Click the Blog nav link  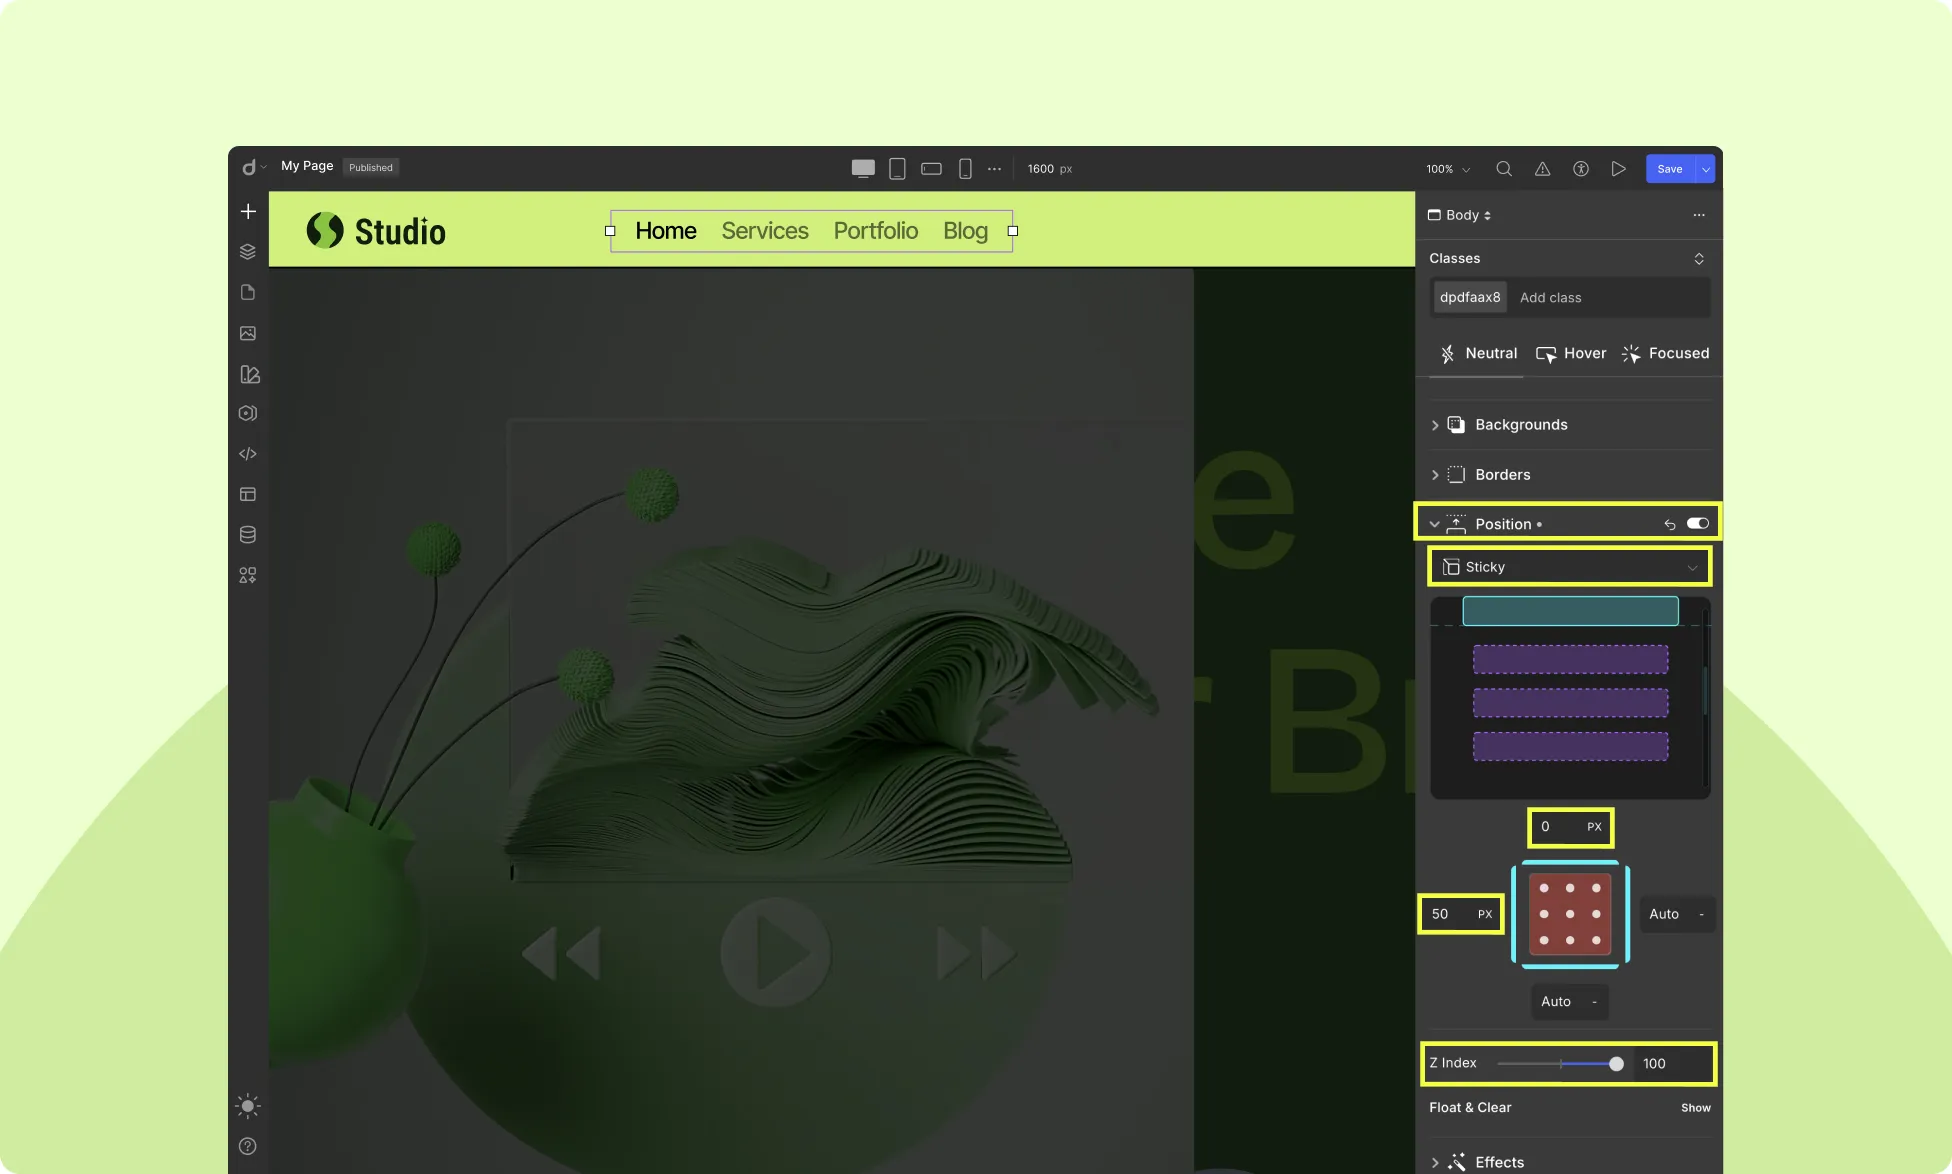pyautogui.click(x=965, y=231)
